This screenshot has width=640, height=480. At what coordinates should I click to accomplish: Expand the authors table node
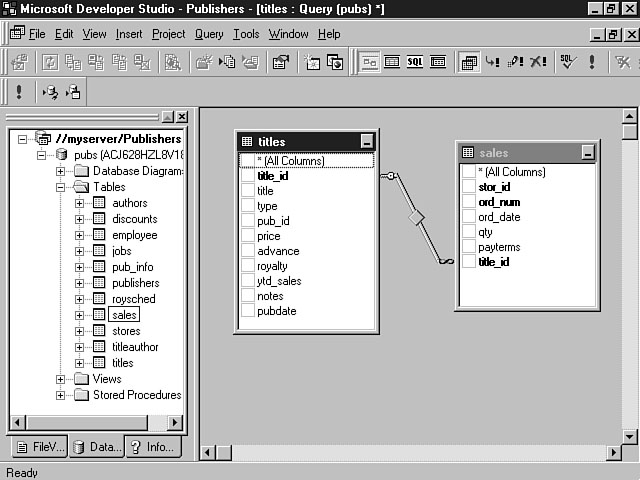80,203
